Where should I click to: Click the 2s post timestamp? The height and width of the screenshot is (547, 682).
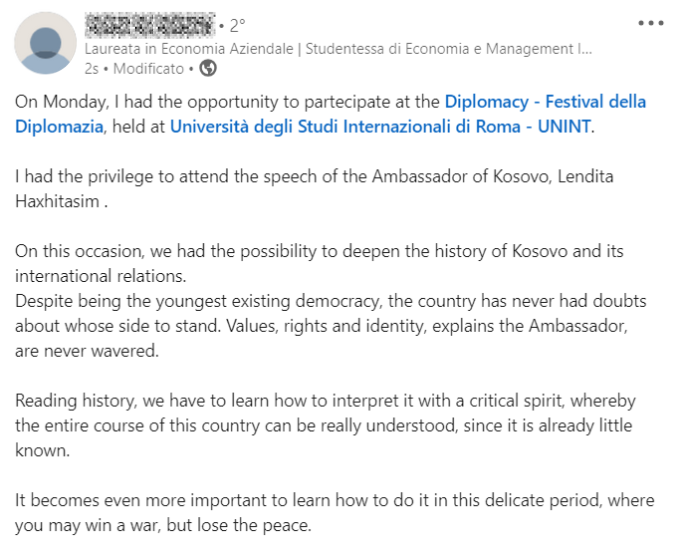click(x=91, y=69)
